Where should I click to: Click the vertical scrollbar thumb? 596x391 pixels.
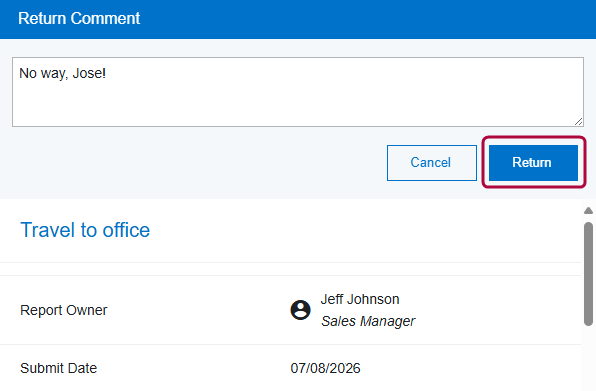(588, 274)
